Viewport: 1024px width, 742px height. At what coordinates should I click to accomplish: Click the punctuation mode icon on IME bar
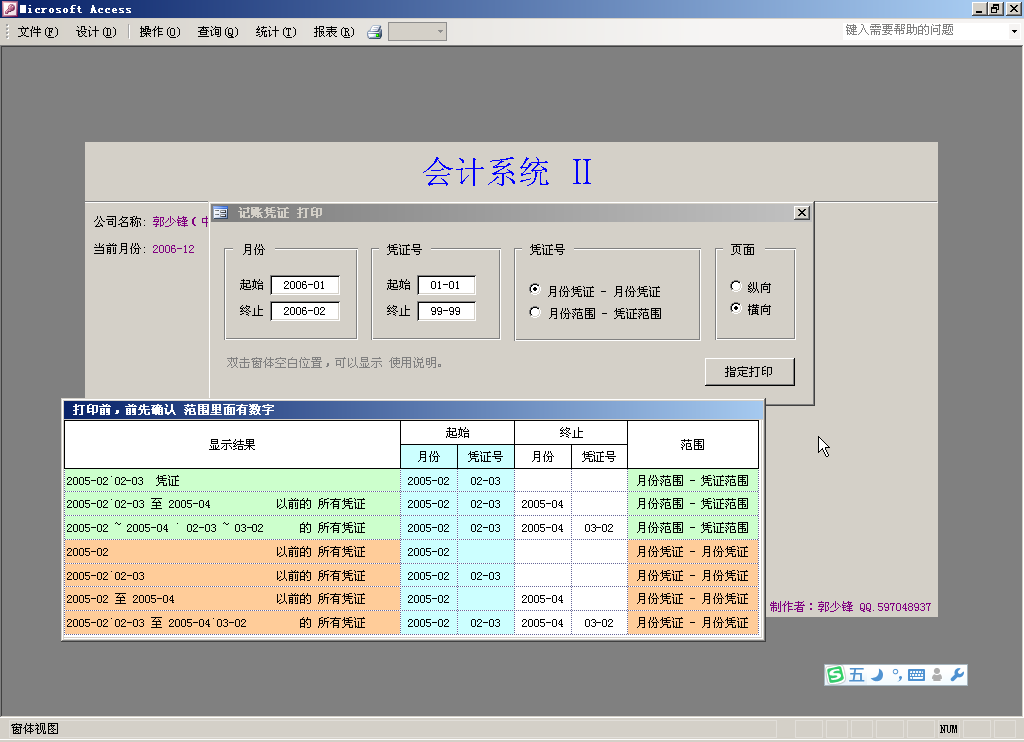click(896, 674)
